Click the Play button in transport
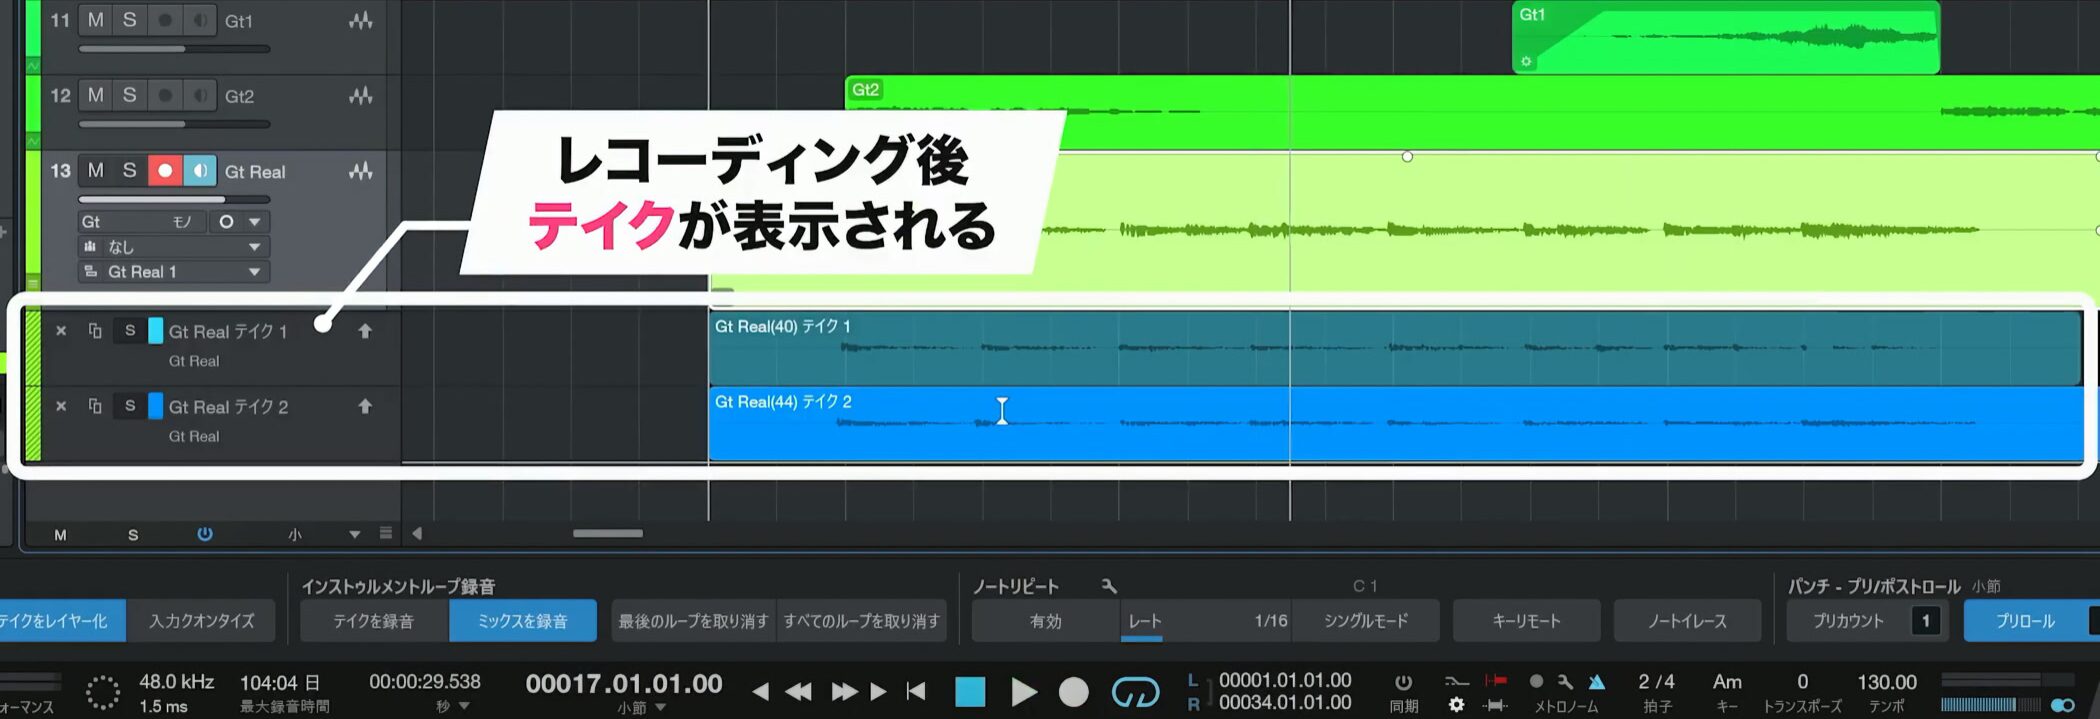Image resolution: width=2100 pixels, height=719 pixels. pyautogui.click(x=1023, y=692)
